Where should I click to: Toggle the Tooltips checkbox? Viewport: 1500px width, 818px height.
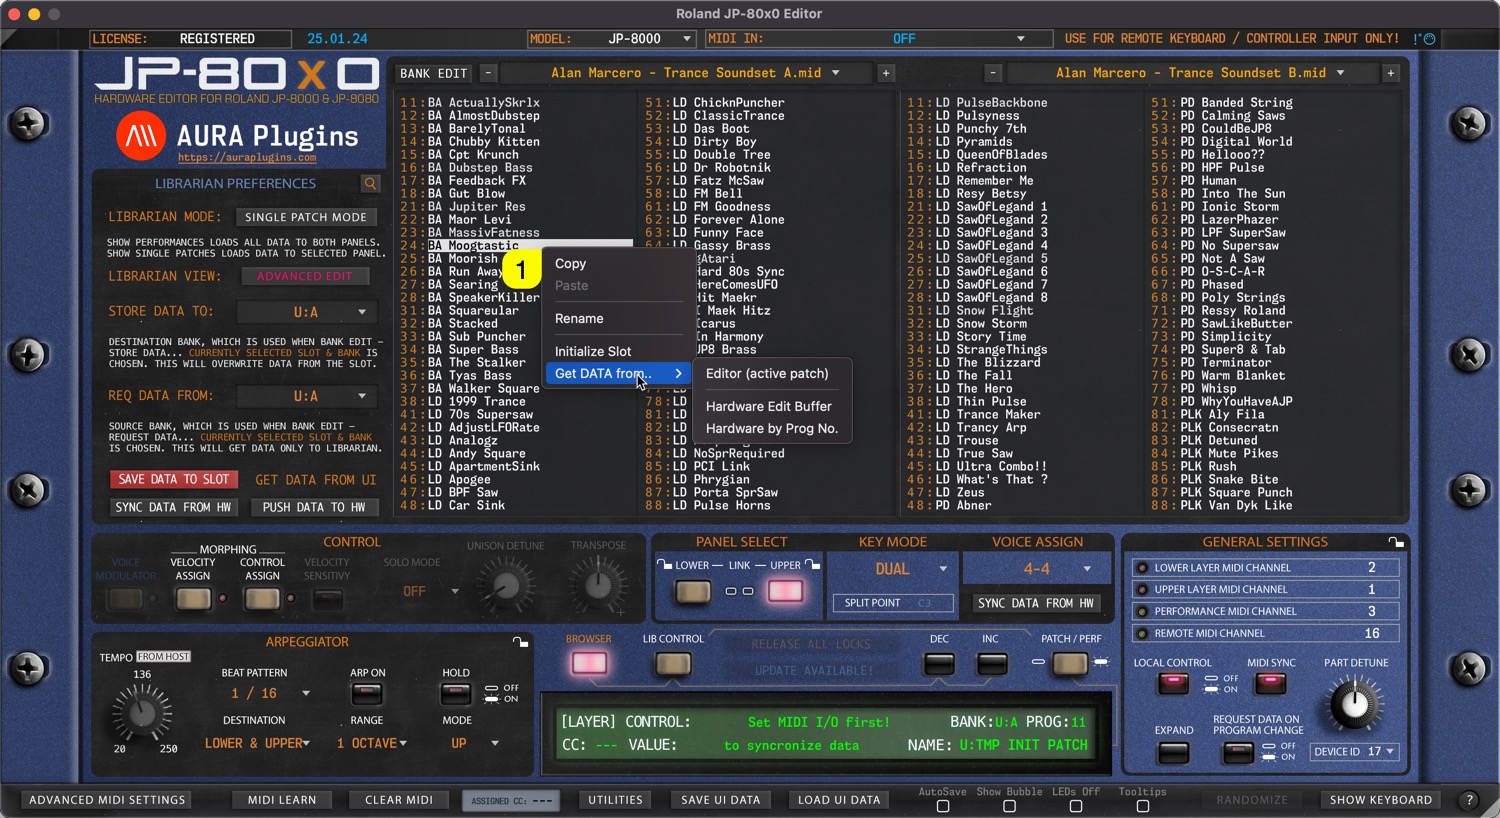pyautogui.click(x=1142, y=806)
